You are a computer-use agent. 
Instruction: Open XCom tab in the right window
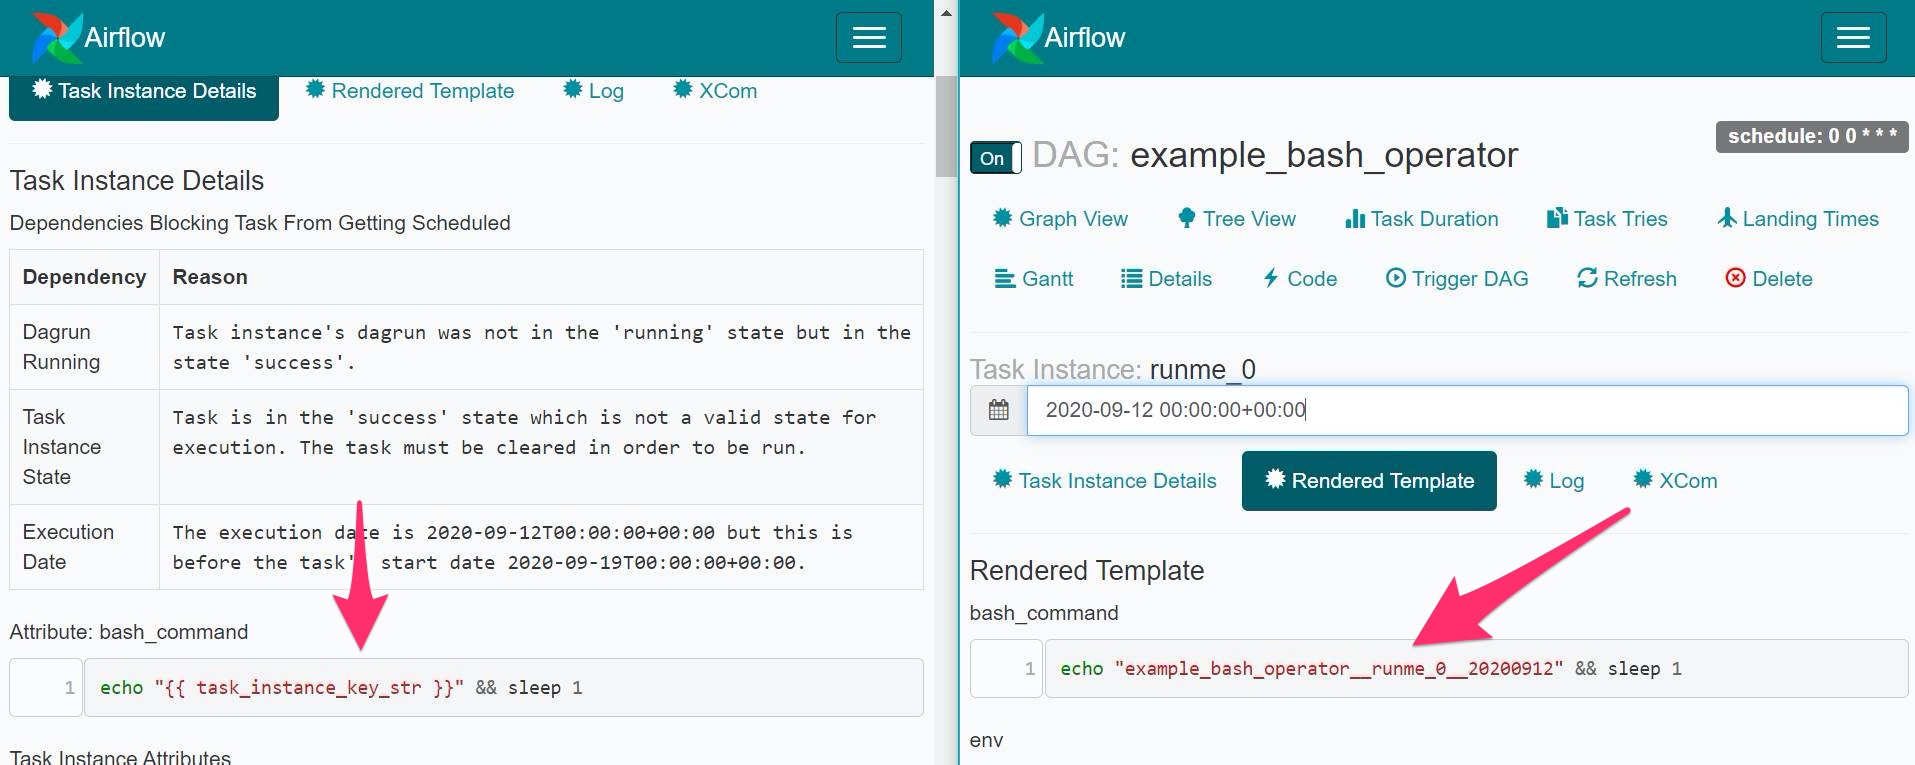(x=1675, y=481)
